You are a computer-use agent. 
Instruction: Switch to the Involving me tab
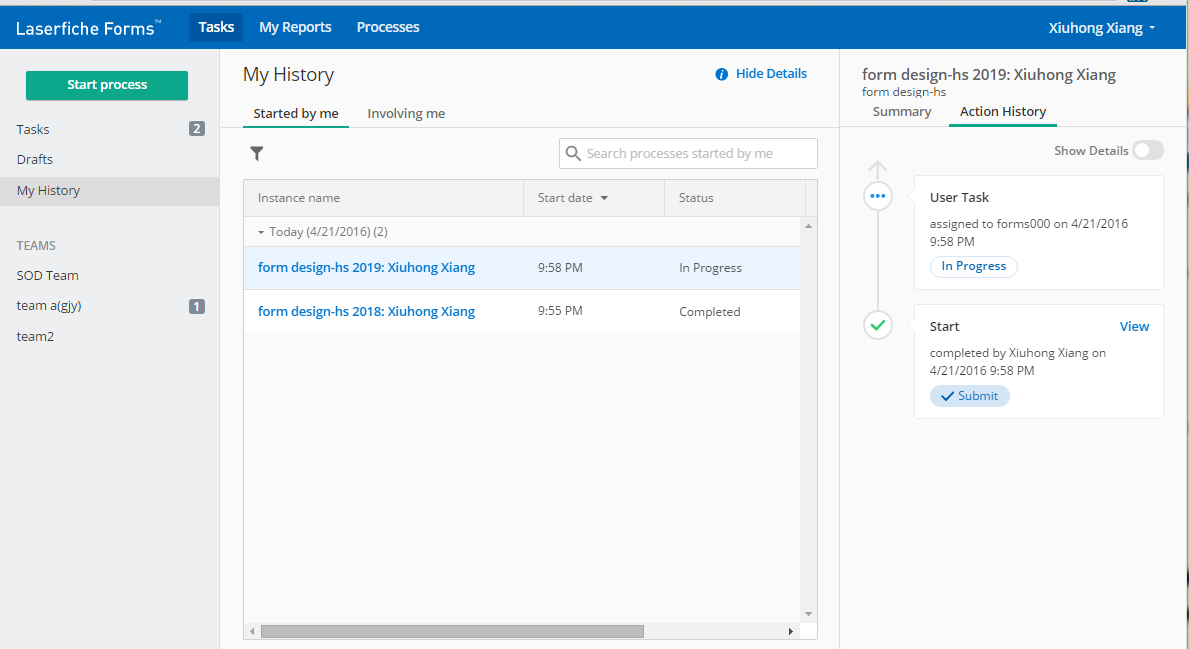click(406, 114)
